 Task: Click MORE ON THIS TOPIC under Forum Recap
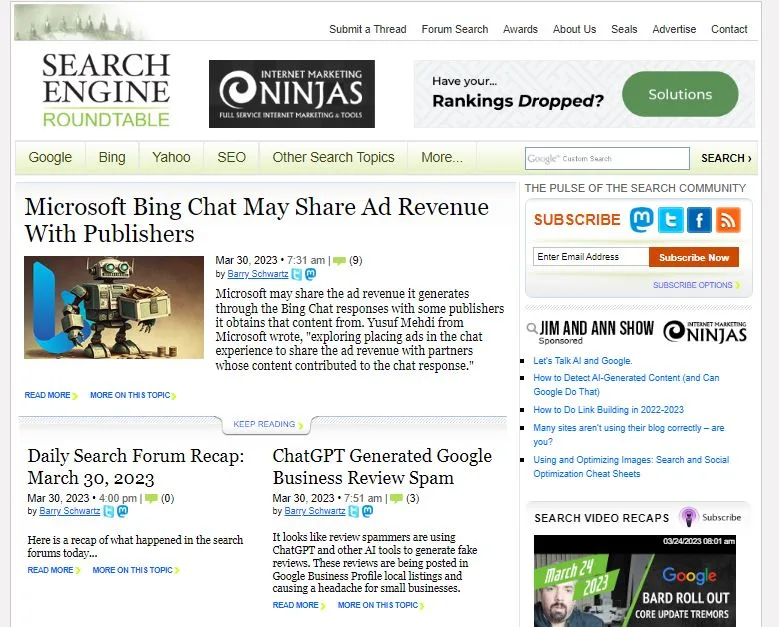[x=136, y=570]
